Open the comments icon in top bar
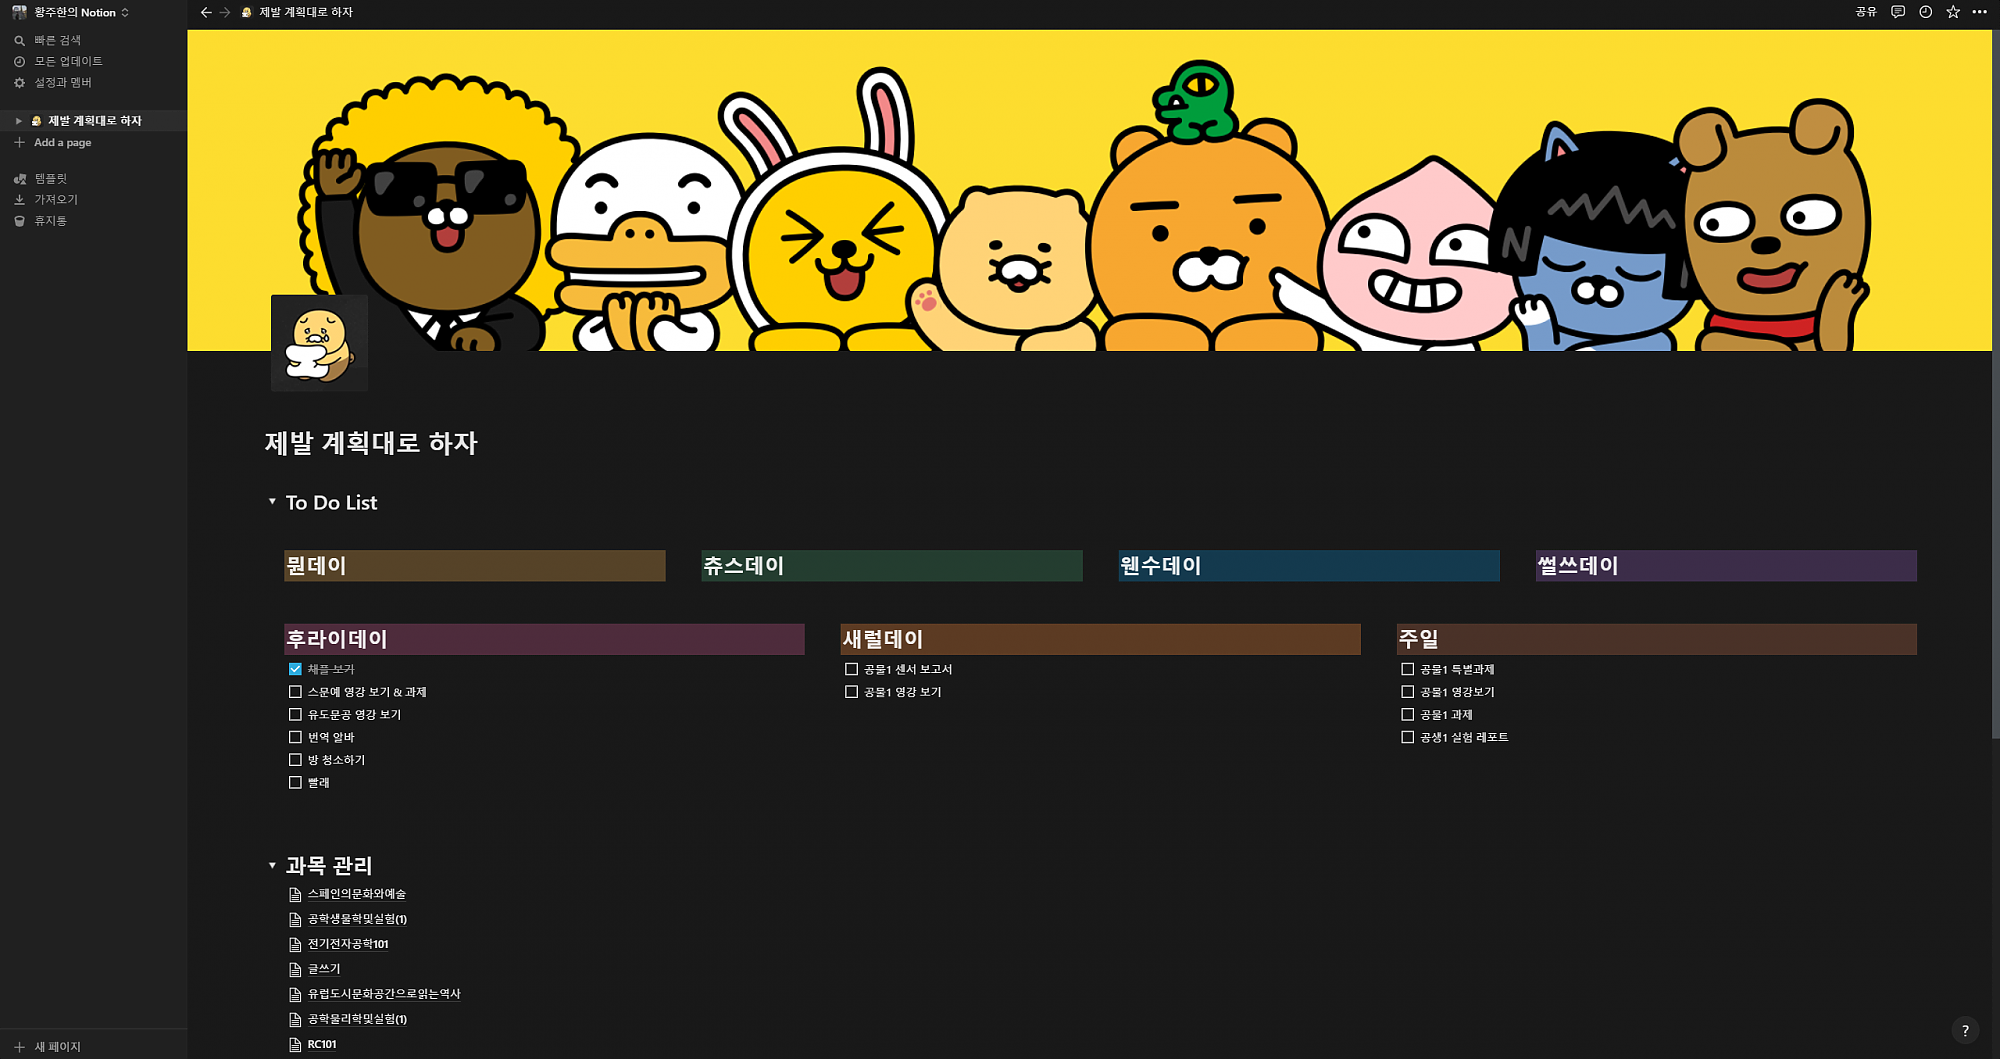The height and width of the screenshot is (1059, 2000). pyautogui.click(x=1898, y=12)
